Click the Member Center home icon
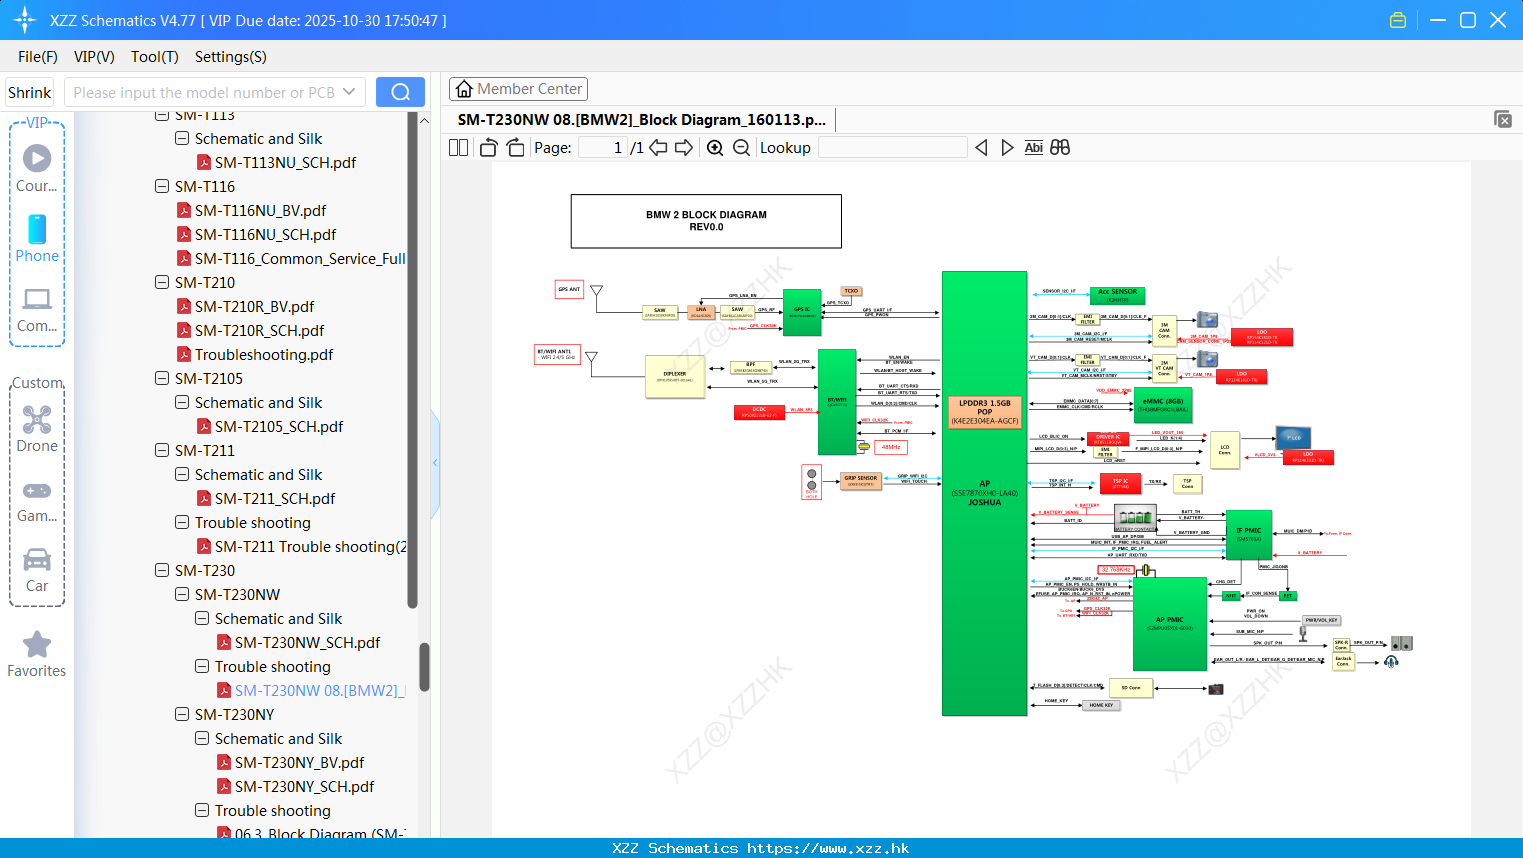The width and height of the screenshot is (1523, 858). tap(464, 89)
